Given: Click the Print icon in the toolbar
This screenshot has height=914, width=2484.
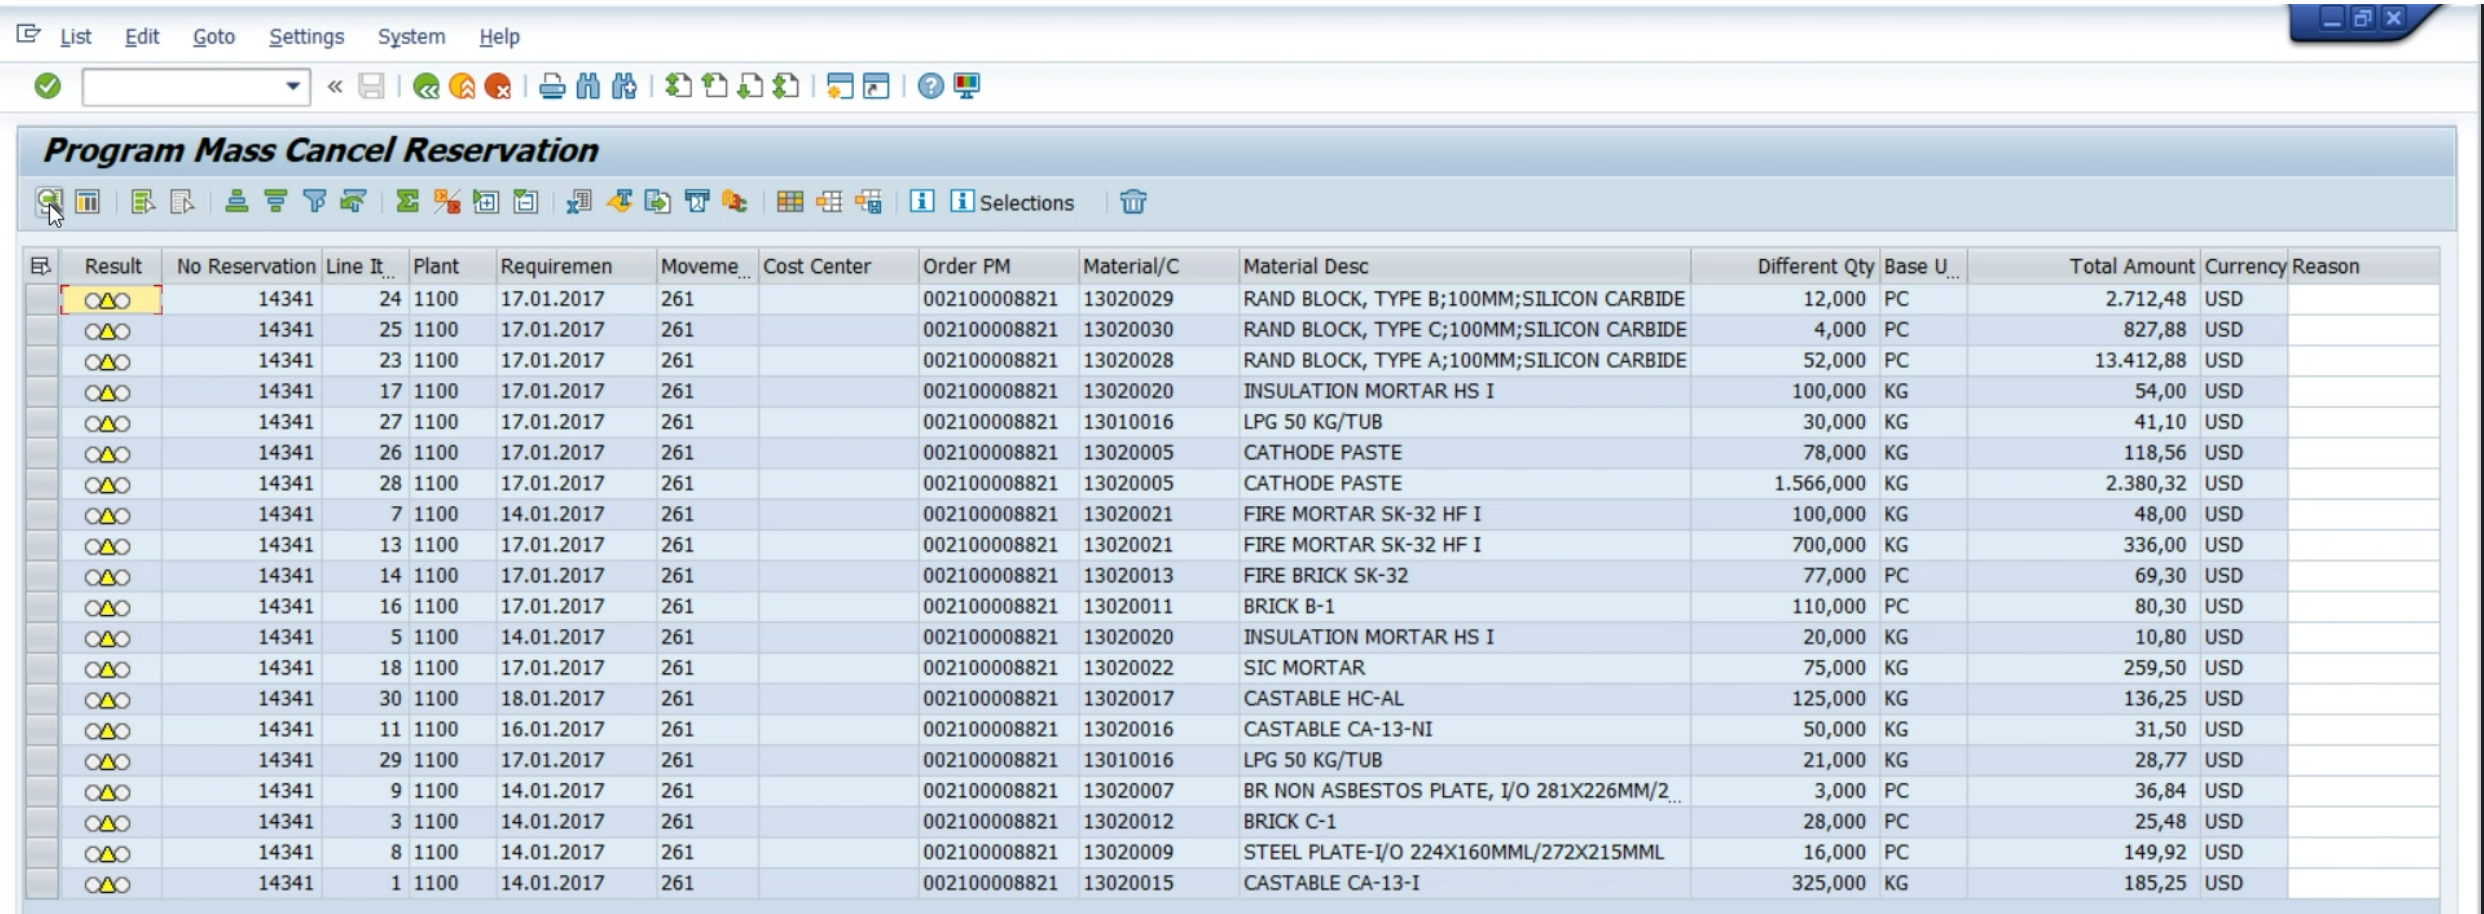Looking at the screenshot, I should point(551,87).
